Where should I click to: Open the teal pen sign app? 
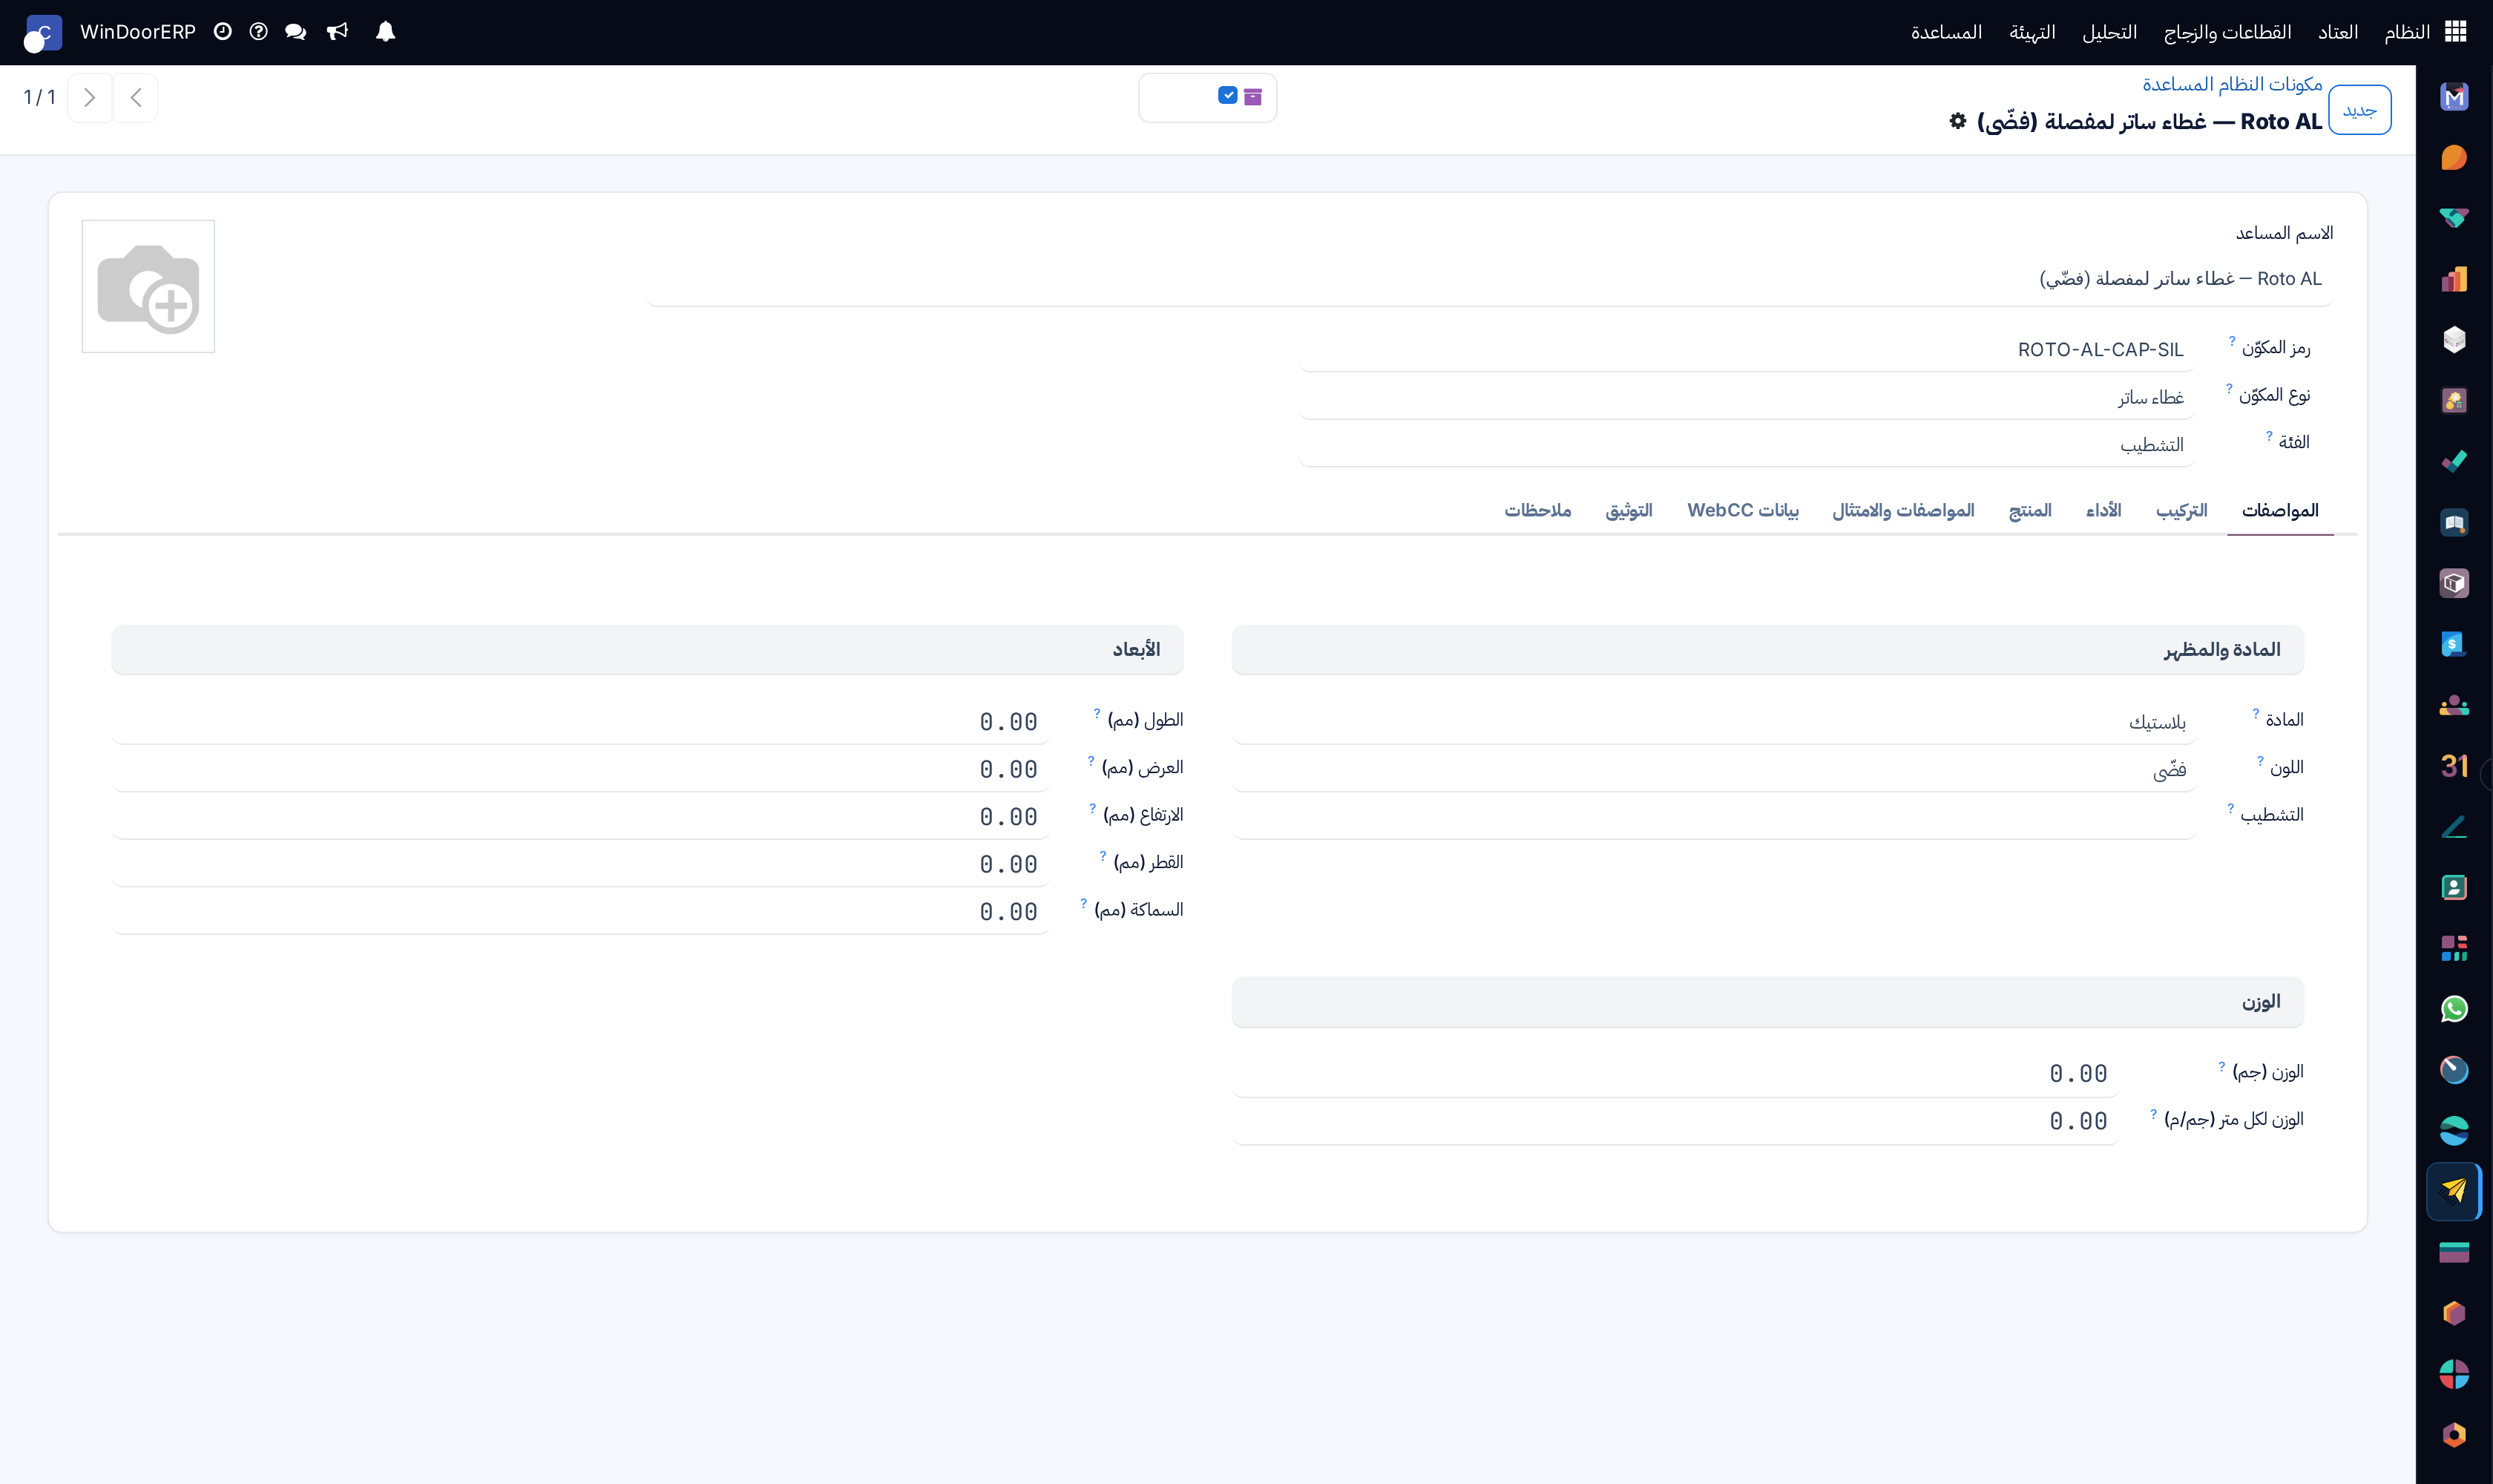pyautogui.click(x=2454, y=827)
